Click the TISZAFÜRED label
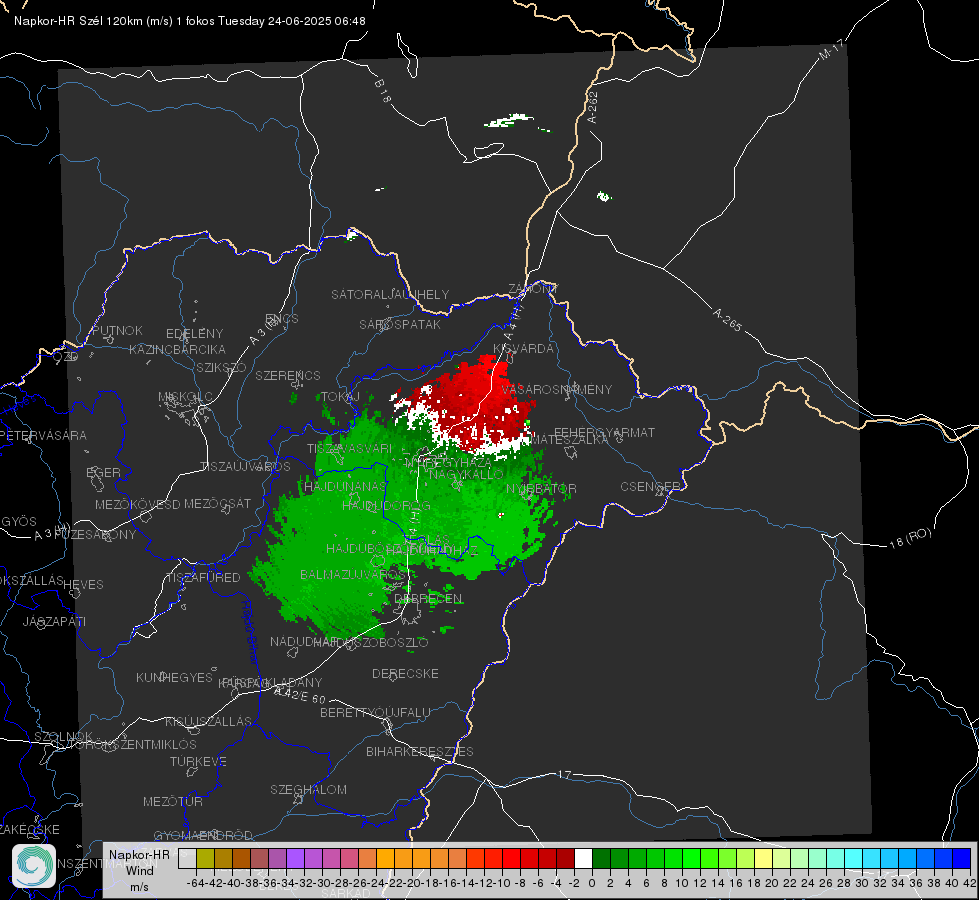Image resolution: width=979 pixels, height=900 pixels. 203,578
